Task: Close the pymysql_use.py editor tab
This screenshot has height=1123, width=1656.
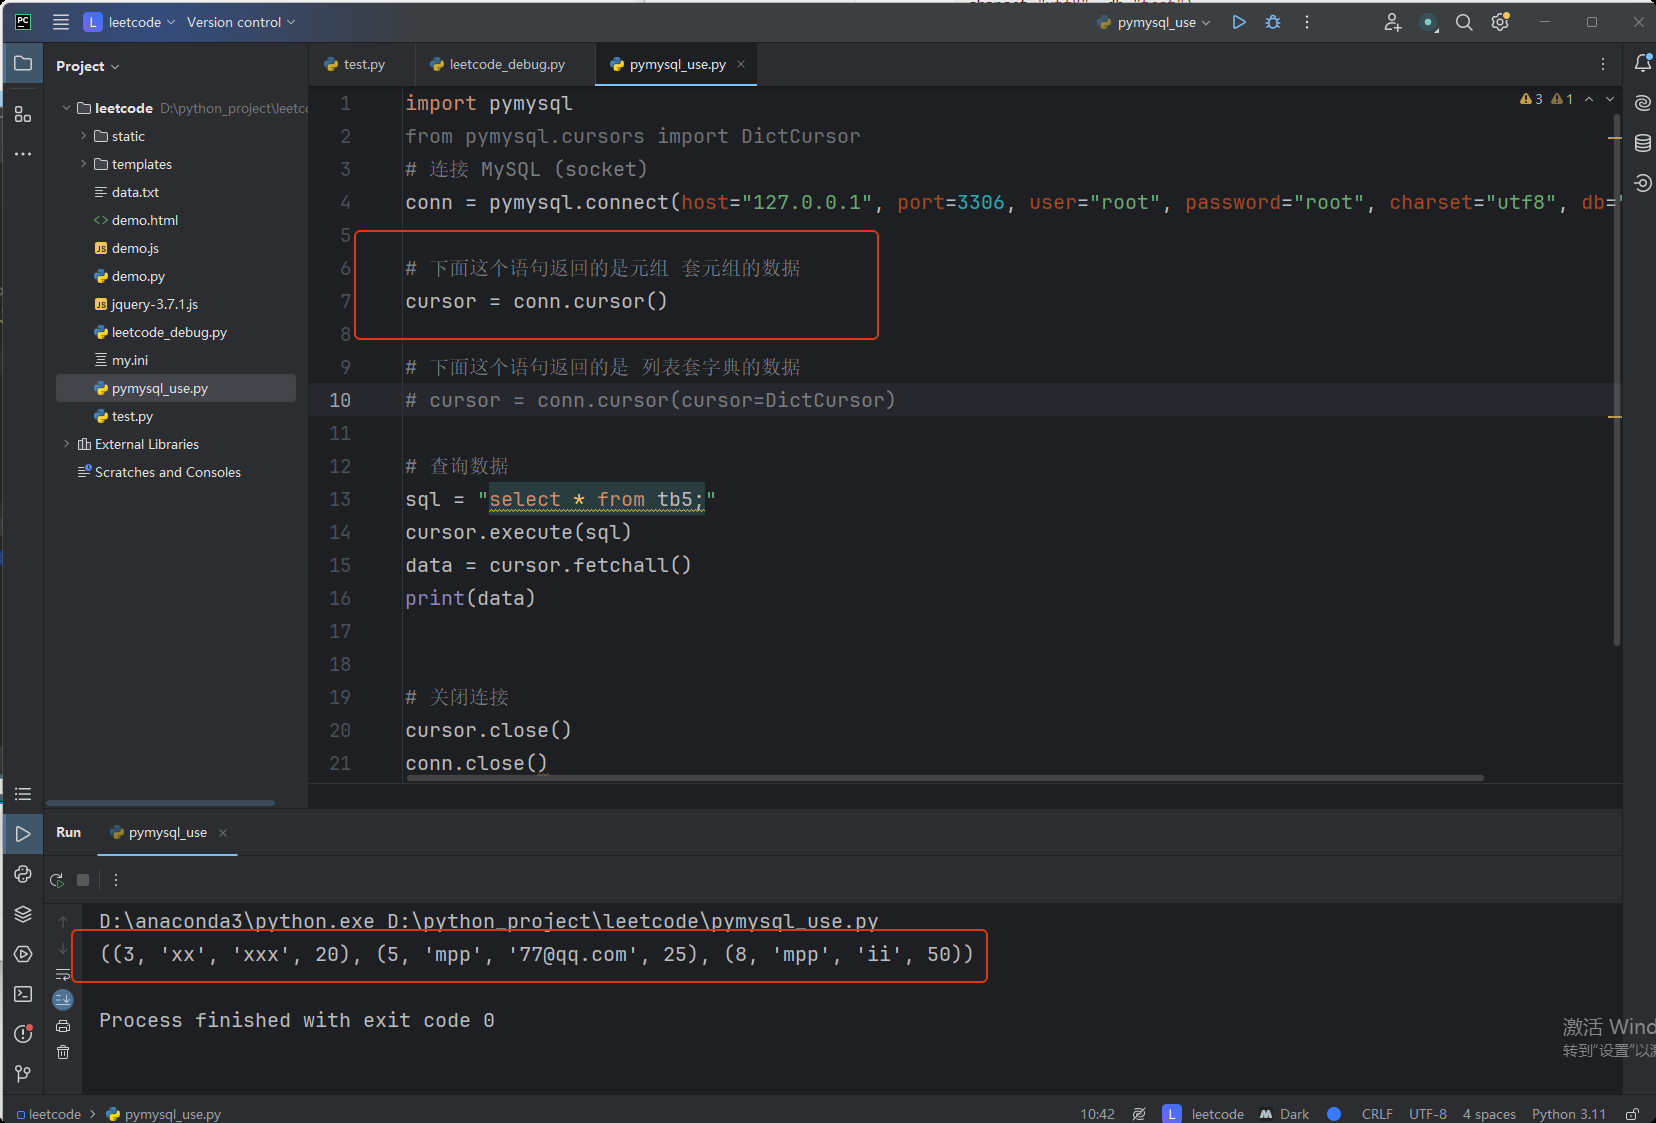Action: (x=741, y=64)
